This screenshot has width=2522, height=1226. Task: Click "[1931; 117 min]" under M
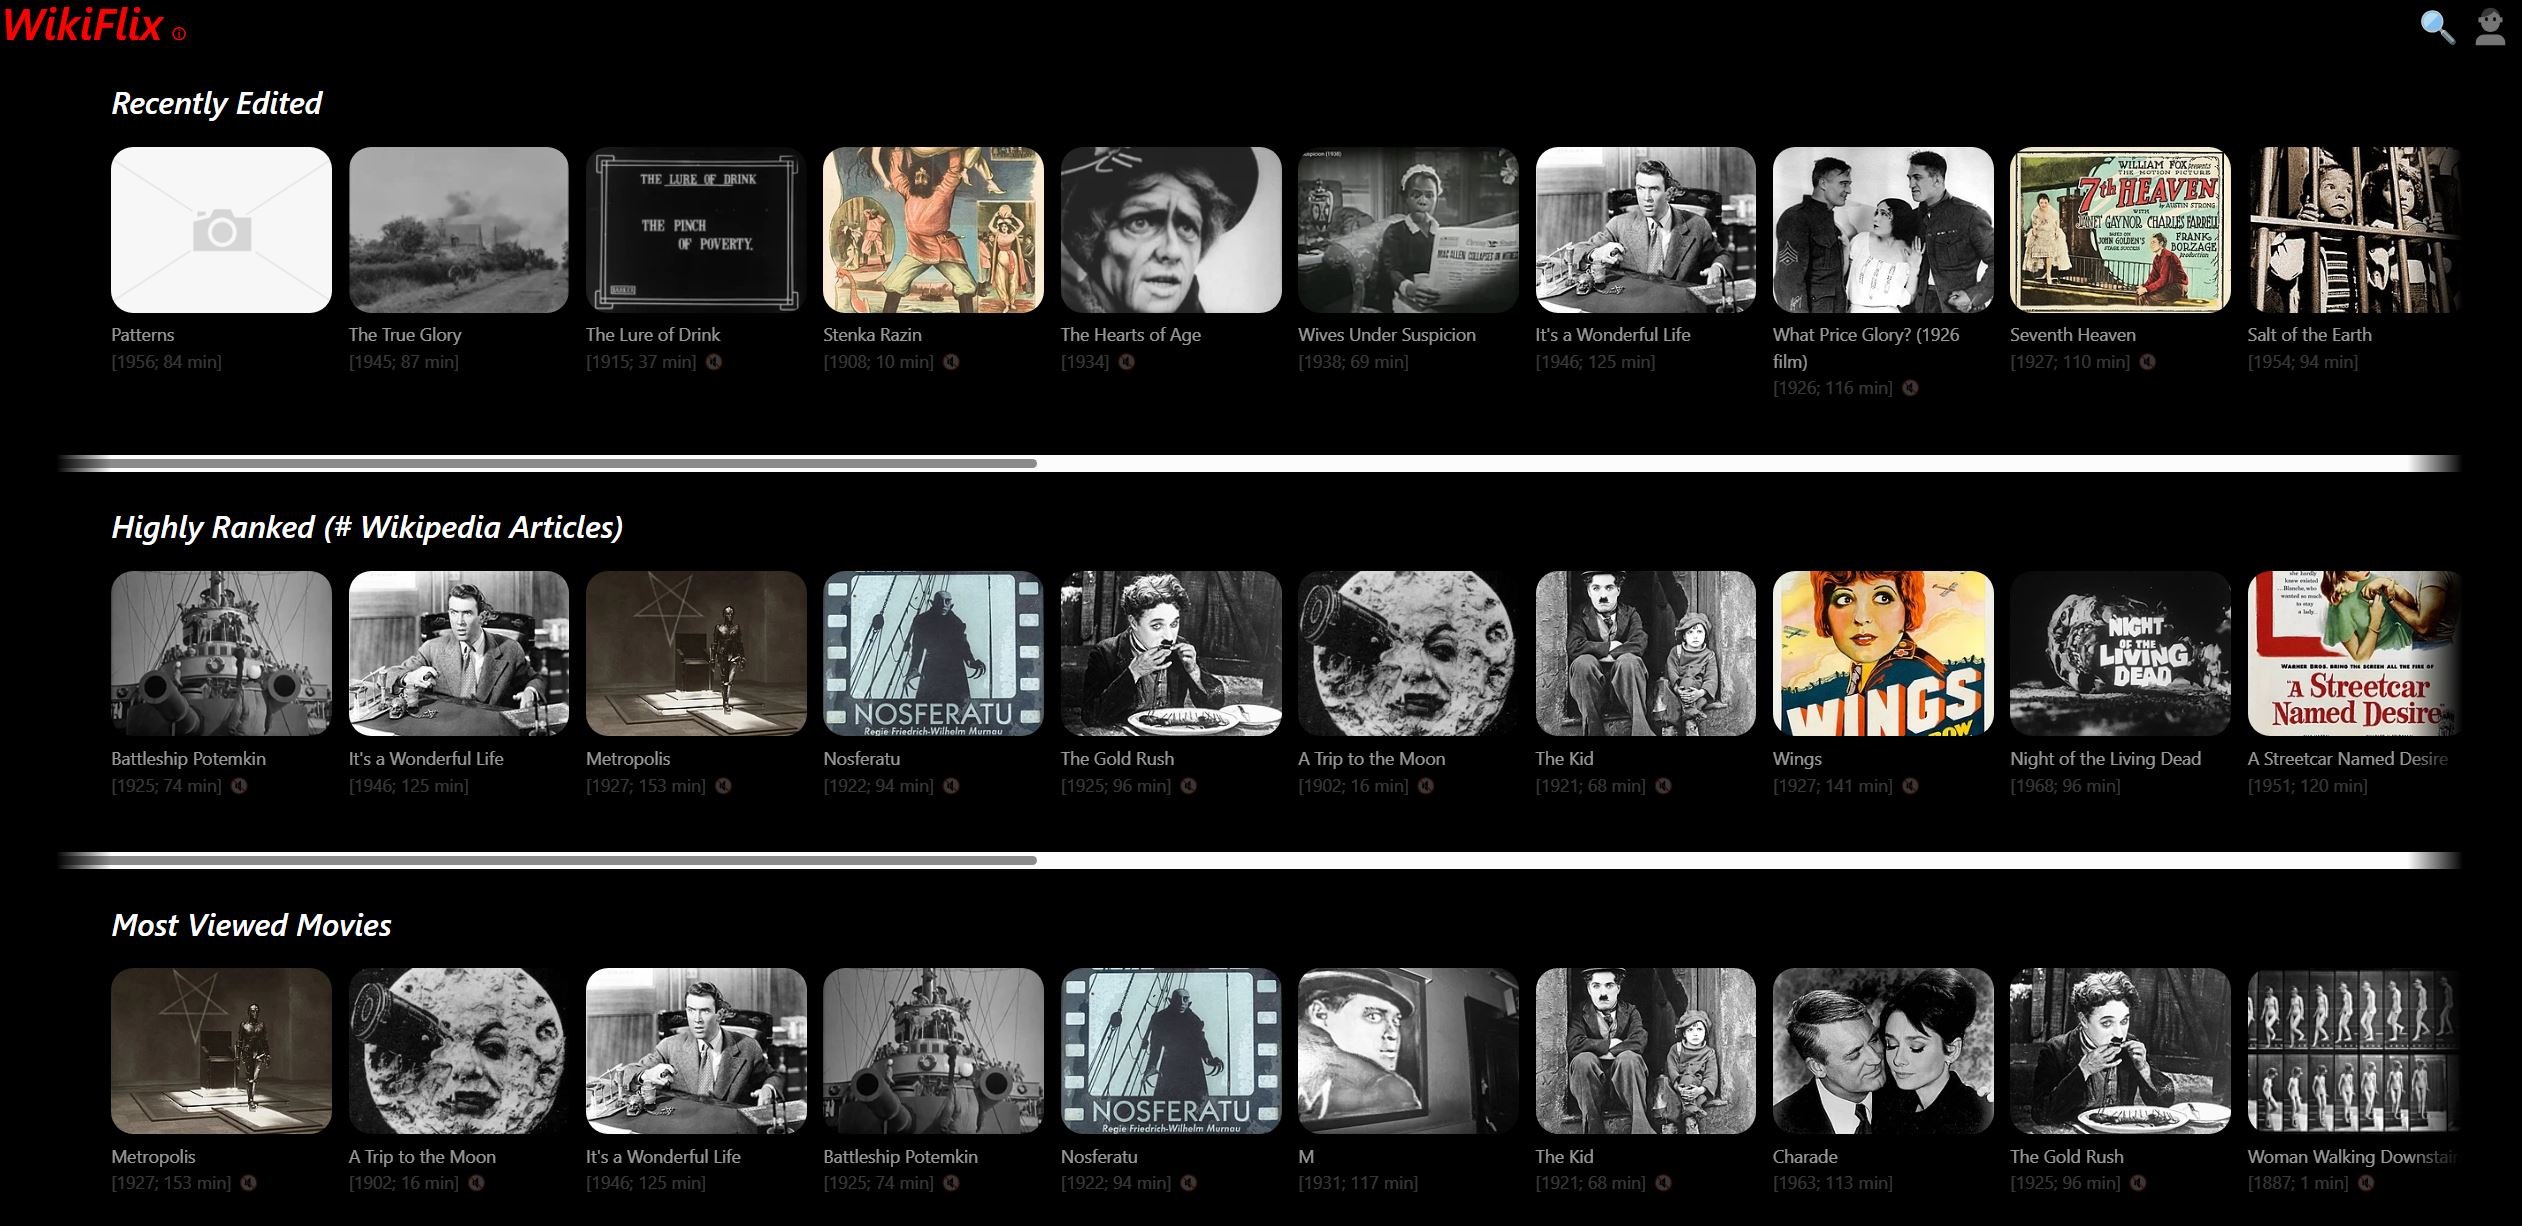pos(1358,1183)
